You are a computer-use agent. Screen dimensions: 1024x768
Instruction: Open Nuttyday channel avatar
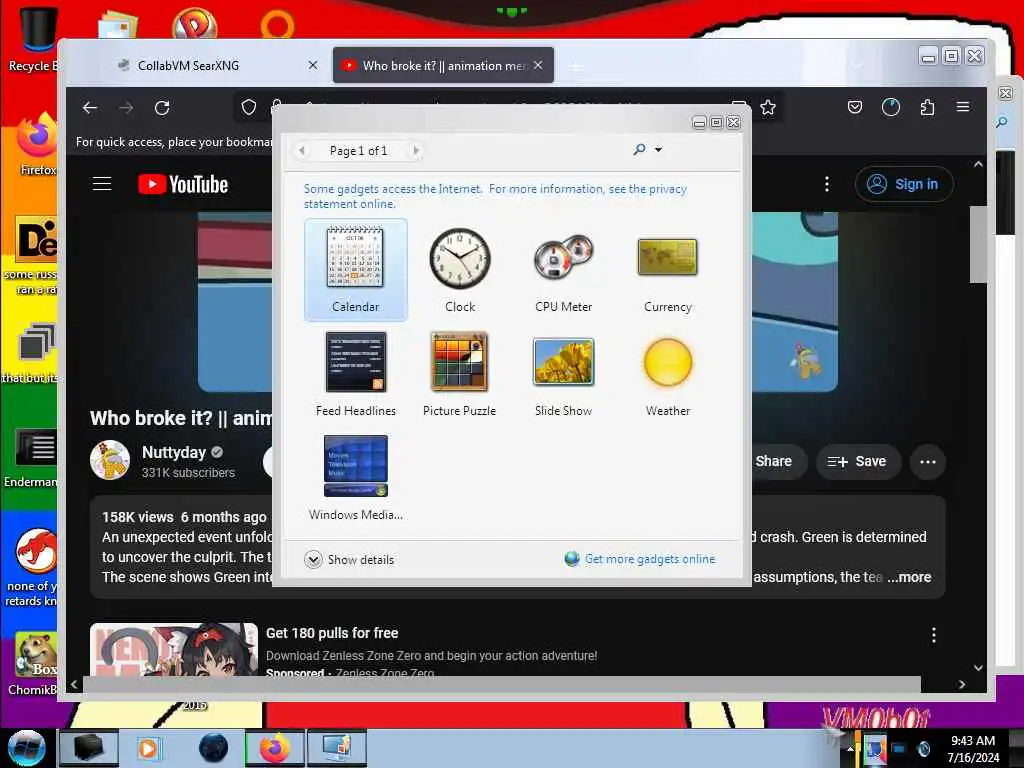pos(110,460)
